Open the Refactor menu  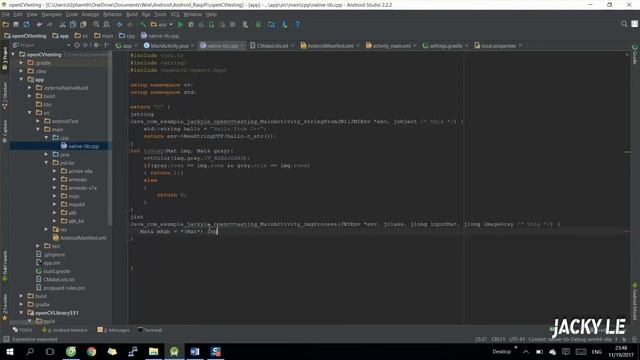(112, 14)
